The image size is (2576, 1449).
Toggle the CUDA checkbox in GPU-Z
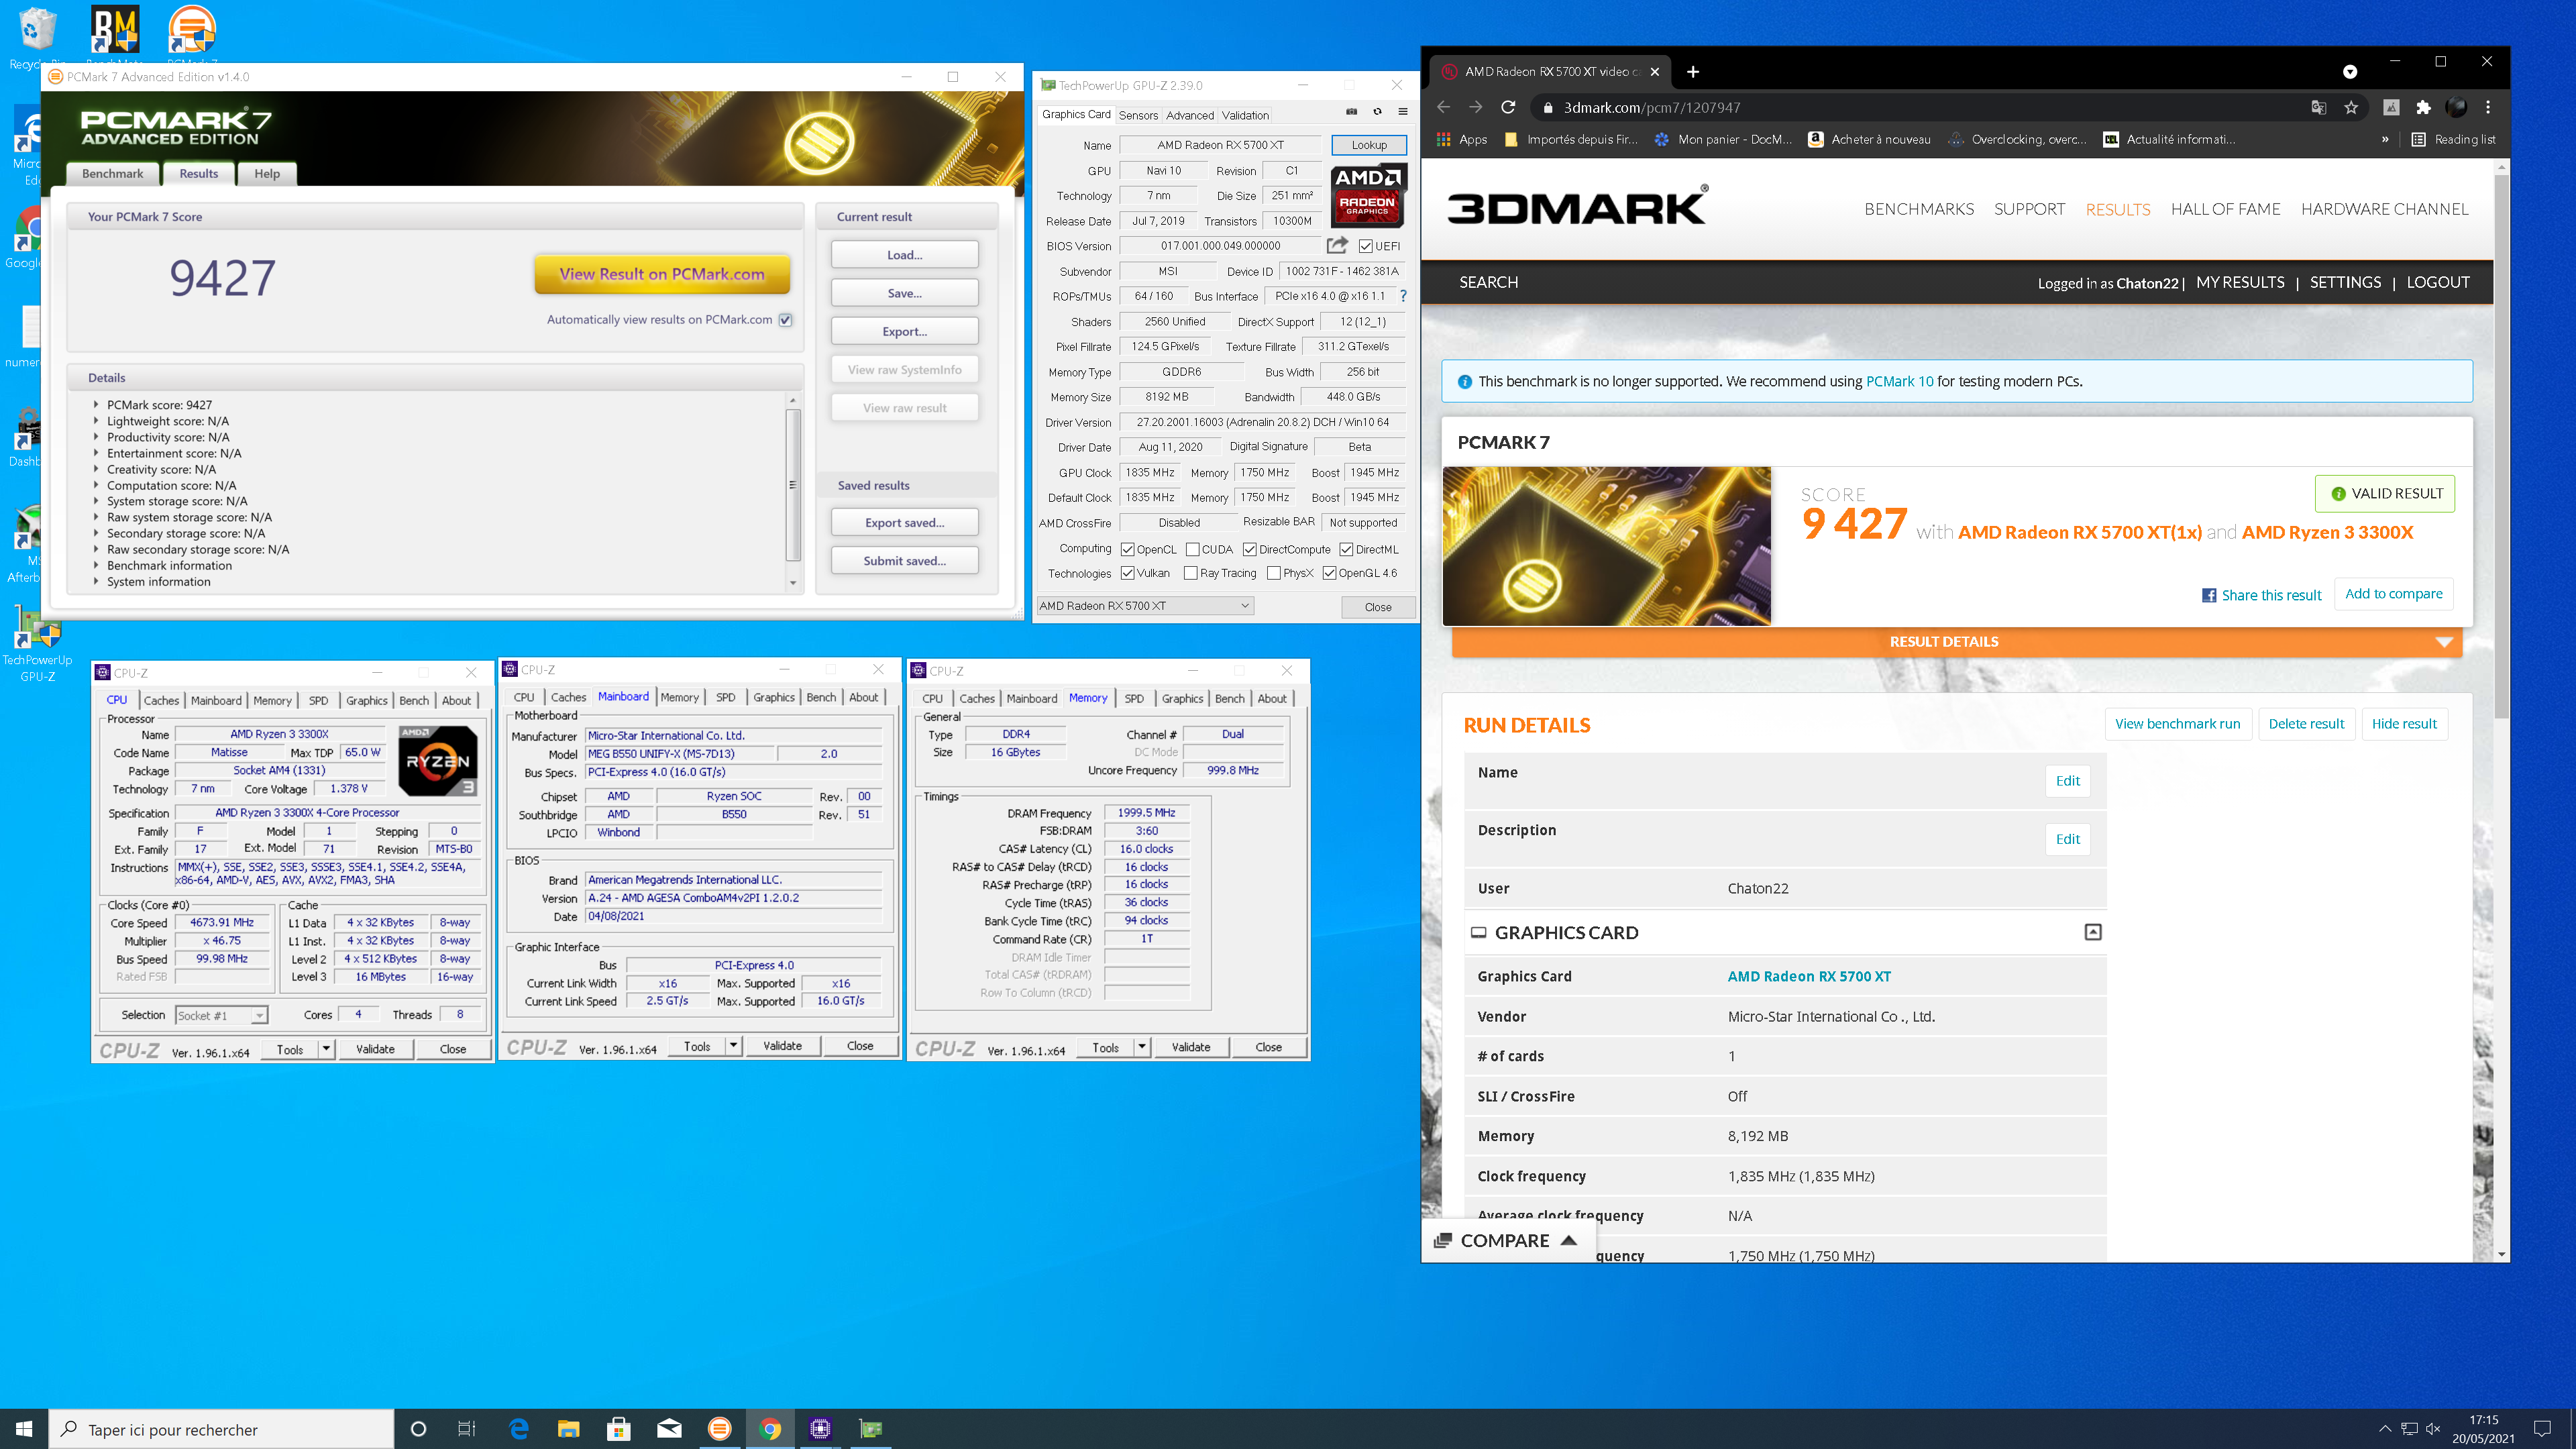[x=1192, y=549]
